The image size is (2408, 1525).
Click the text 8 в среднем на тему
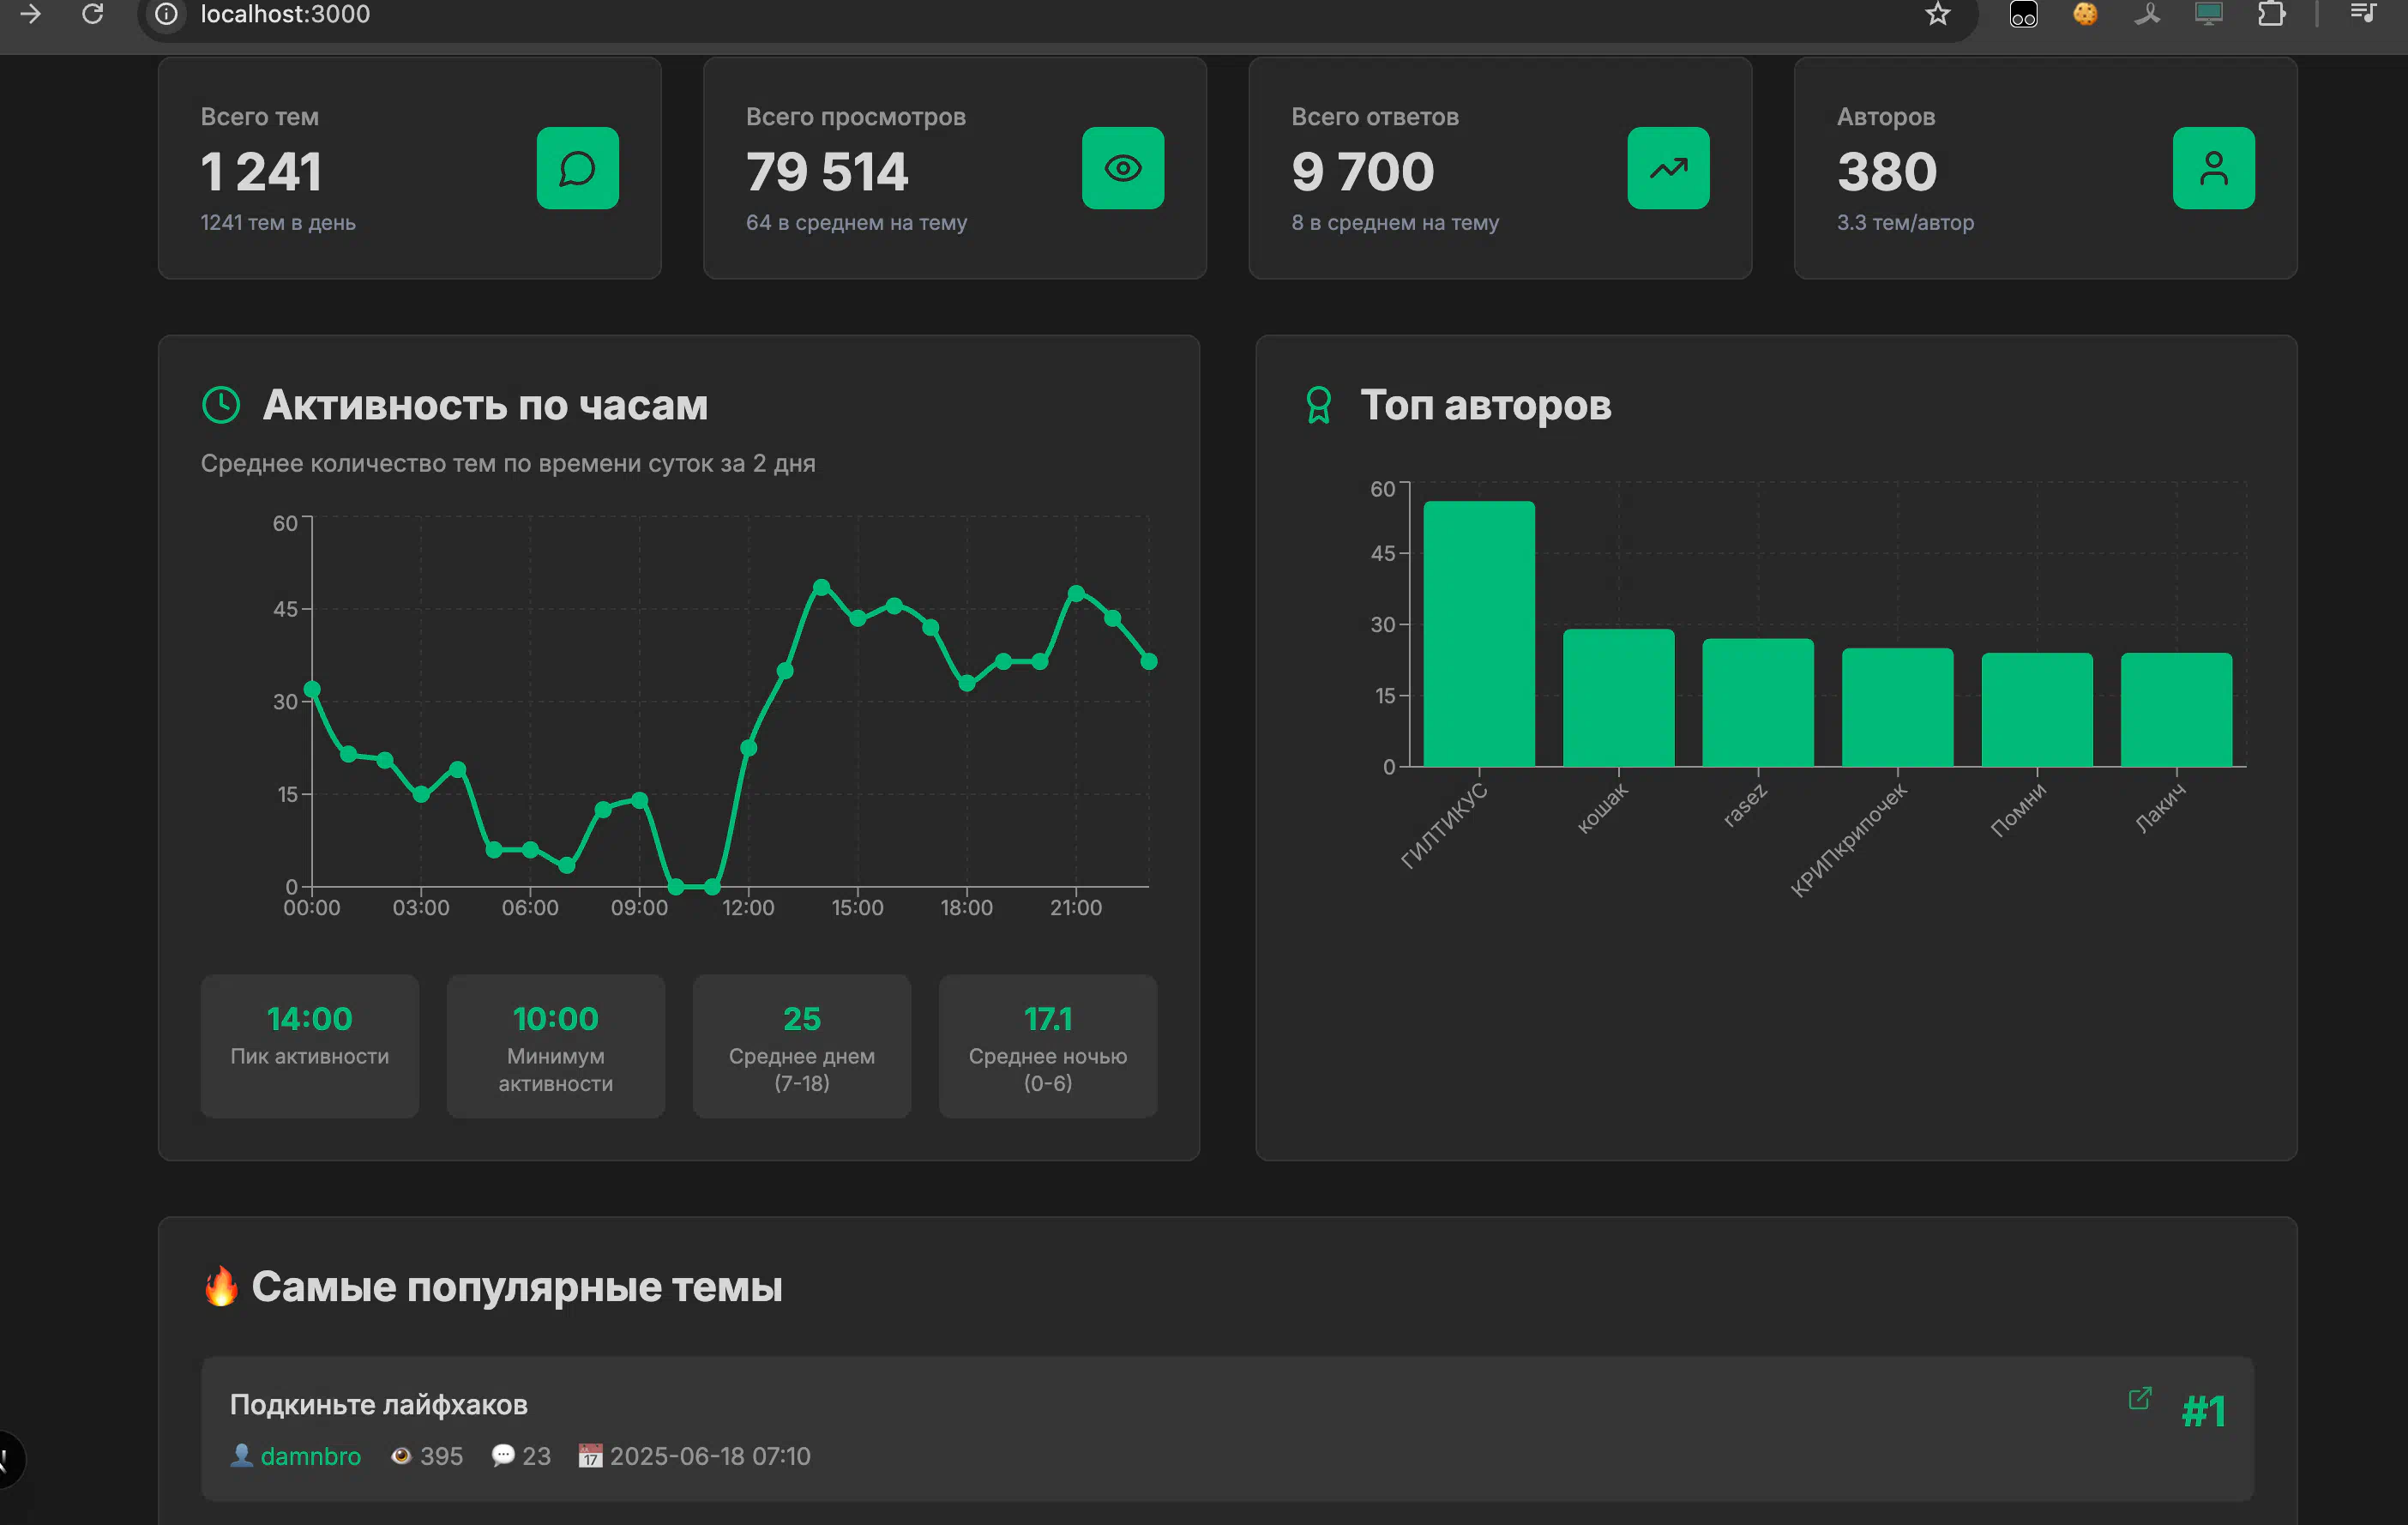(x=1395, y=222)
